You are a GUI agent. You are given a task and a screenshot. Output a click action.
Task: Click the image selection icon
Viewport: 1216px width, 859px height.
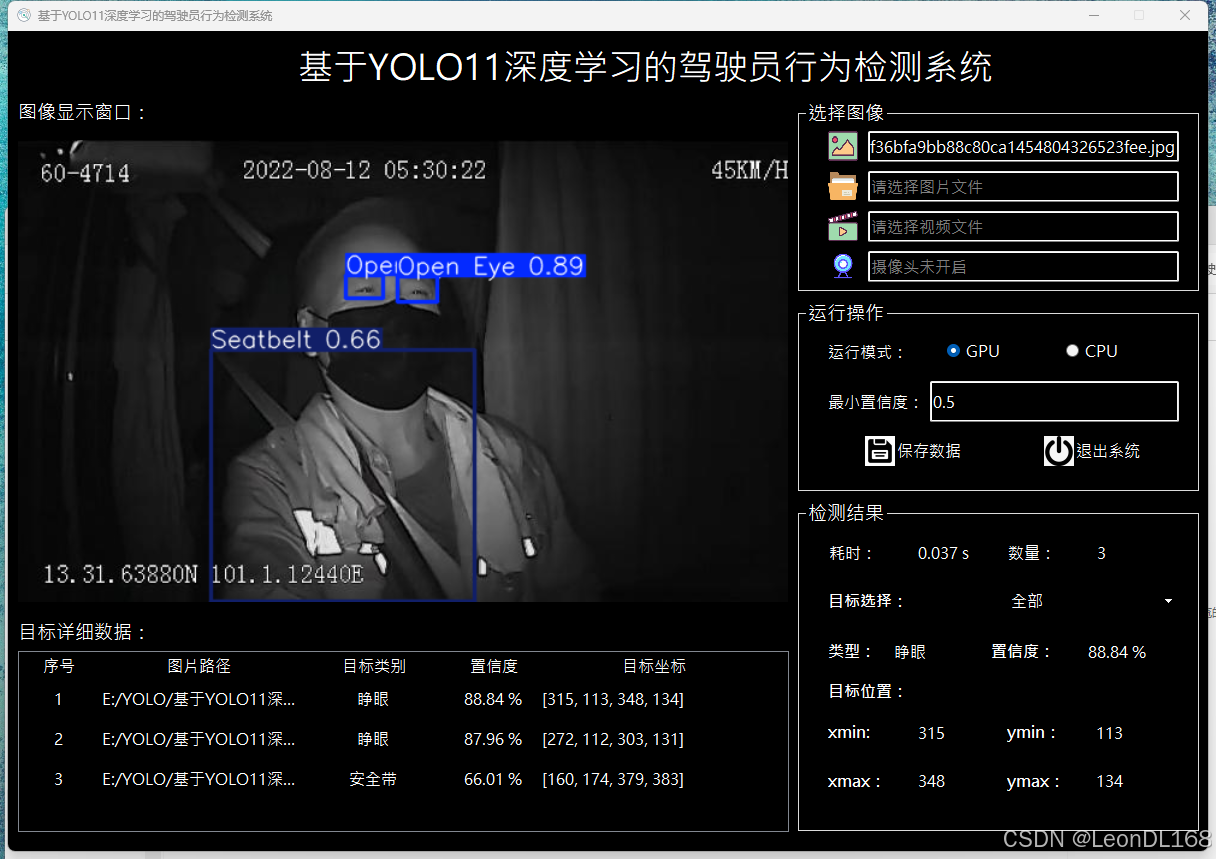[843, 146]
